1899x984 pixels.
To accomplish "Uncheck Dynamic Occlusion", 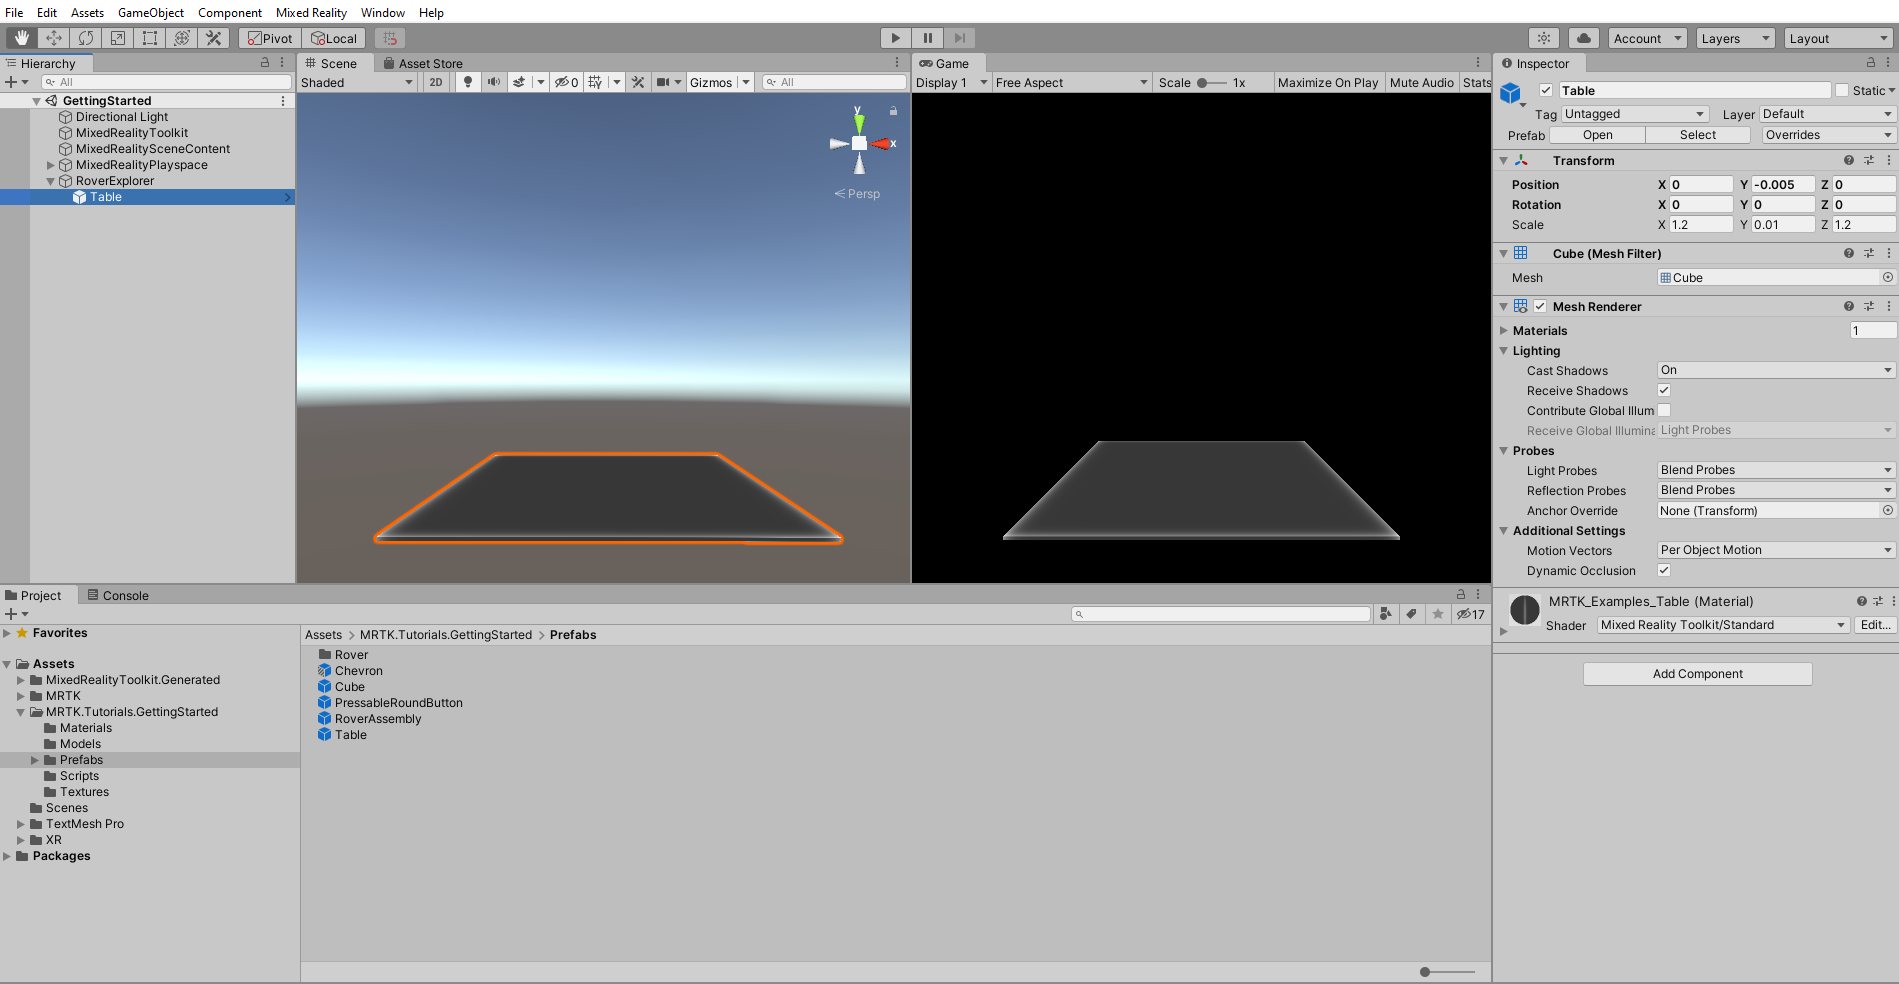I will [x=1664, y=570].
